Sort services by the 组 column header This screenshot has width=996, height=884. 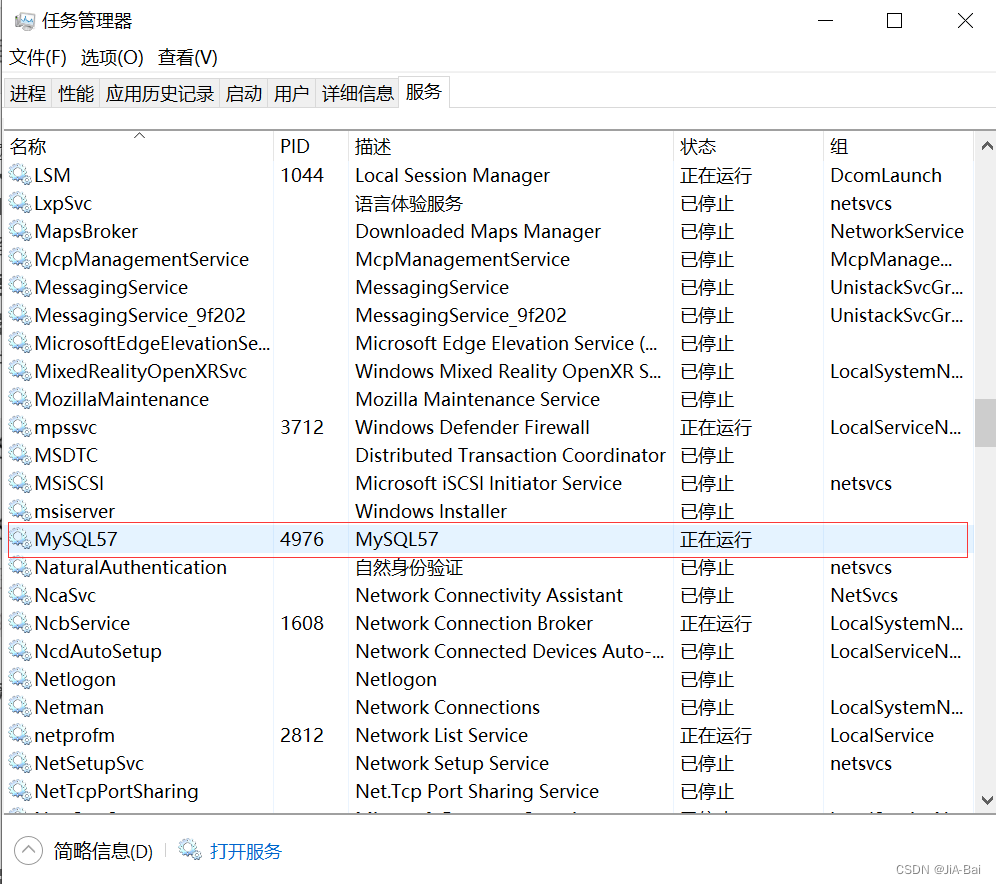click(x=898, y=146)
